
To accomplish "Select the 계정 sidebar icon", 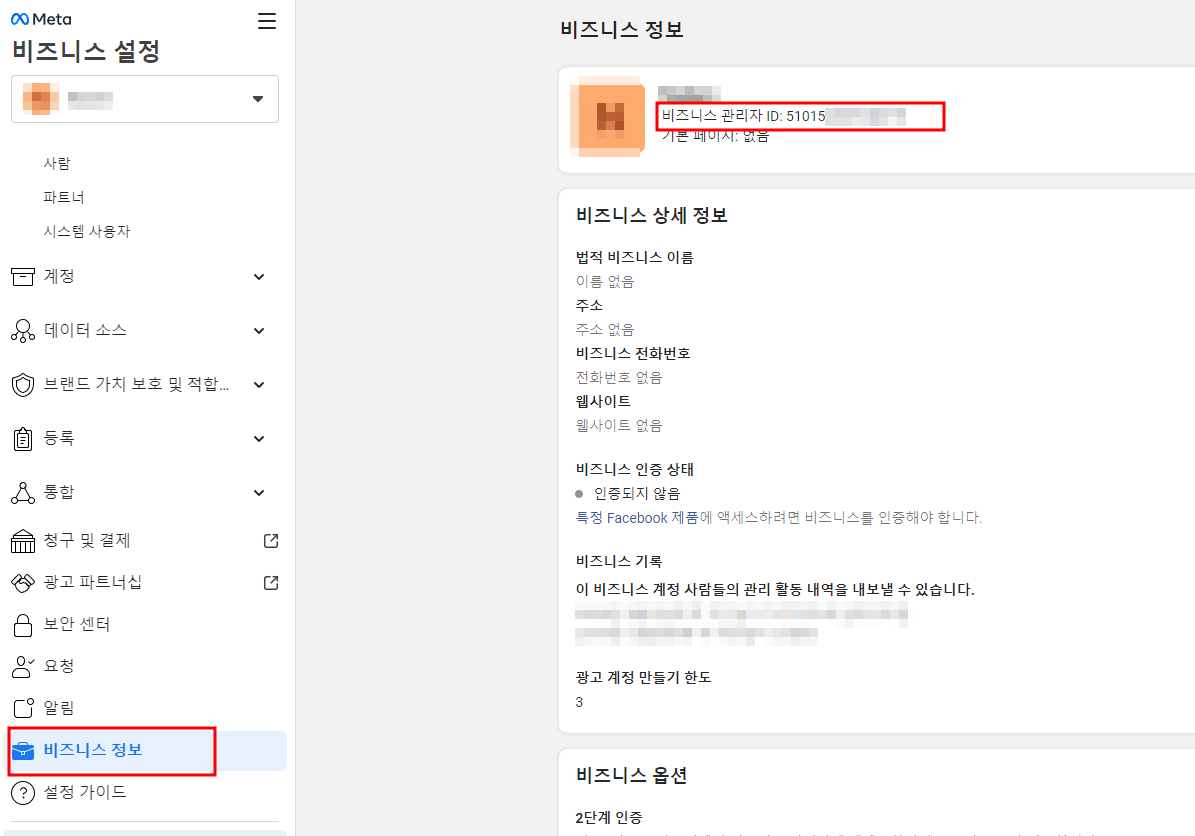I will (22, 277).
